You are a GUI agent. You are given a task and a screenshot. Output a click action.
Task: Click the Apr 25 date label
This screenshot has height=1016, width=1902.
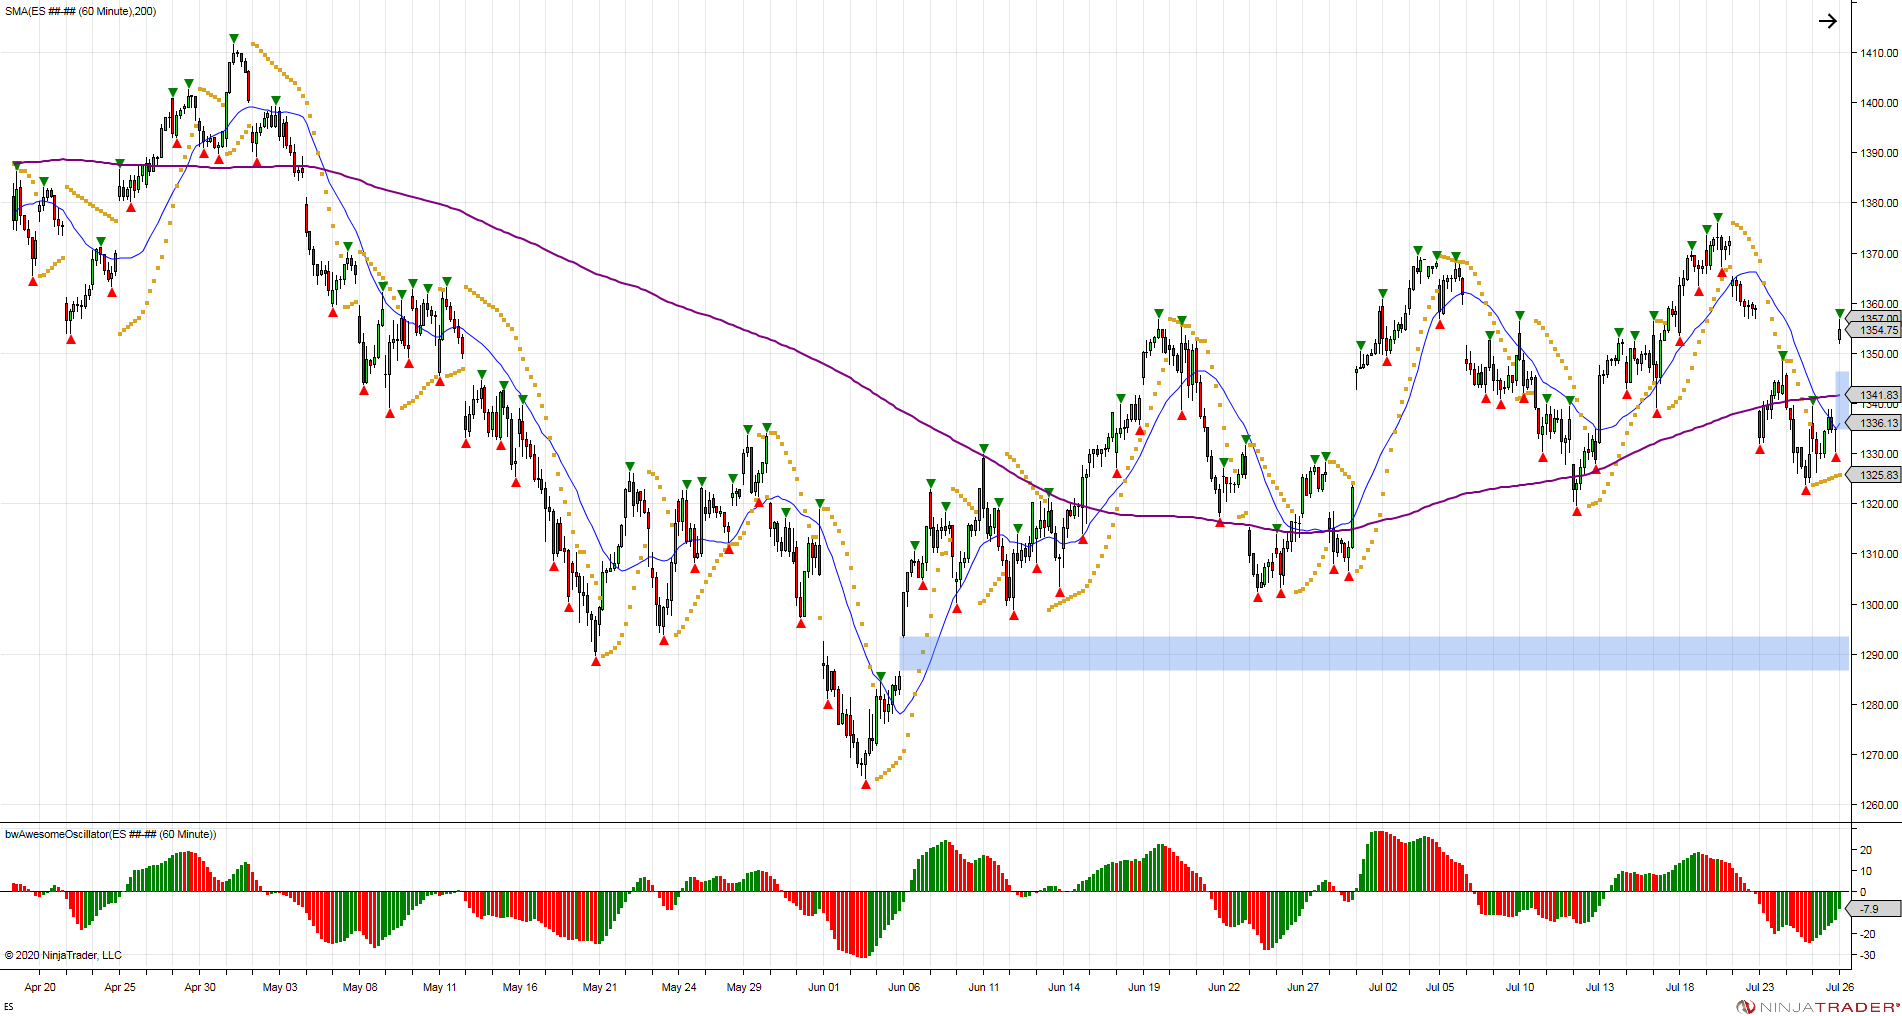(x=120, y=987)
